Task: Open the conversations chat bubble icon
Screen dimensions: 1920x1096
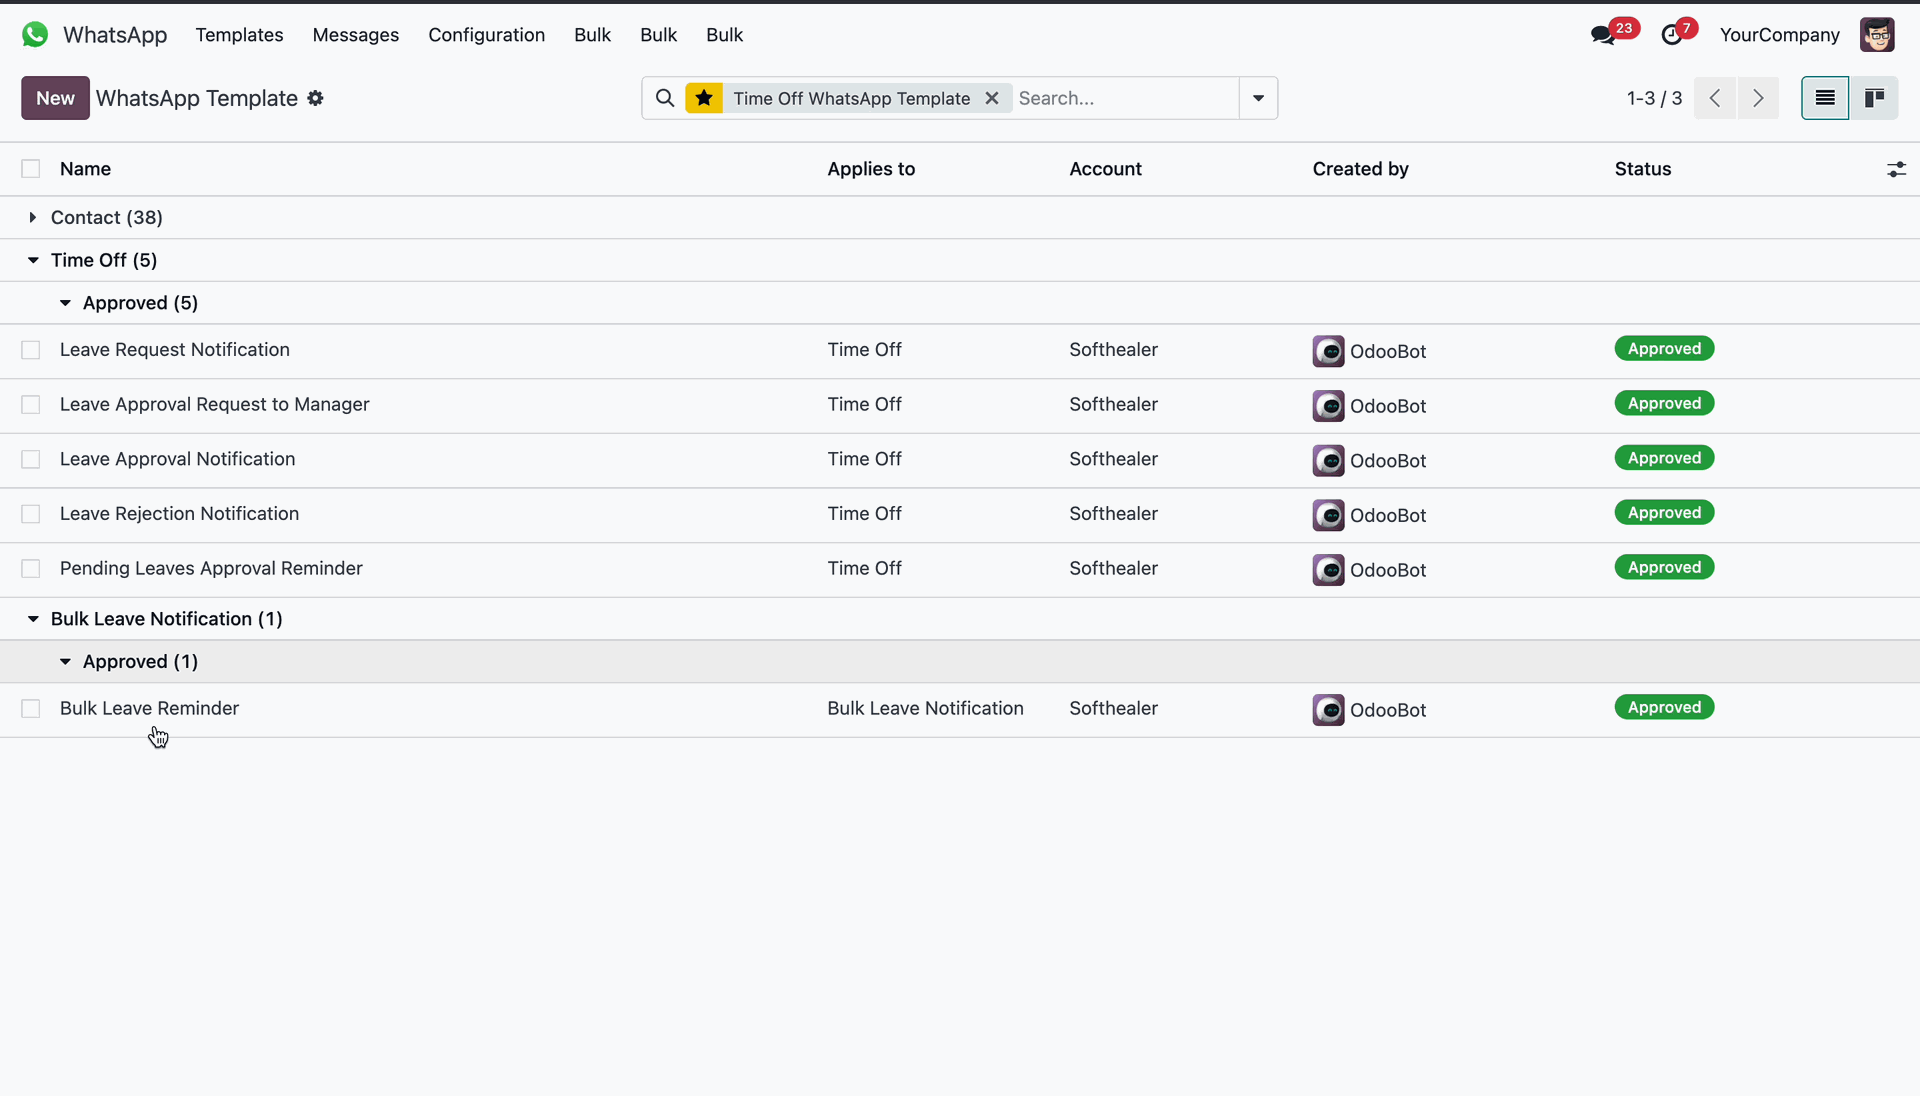Action: pos(1603,35)
